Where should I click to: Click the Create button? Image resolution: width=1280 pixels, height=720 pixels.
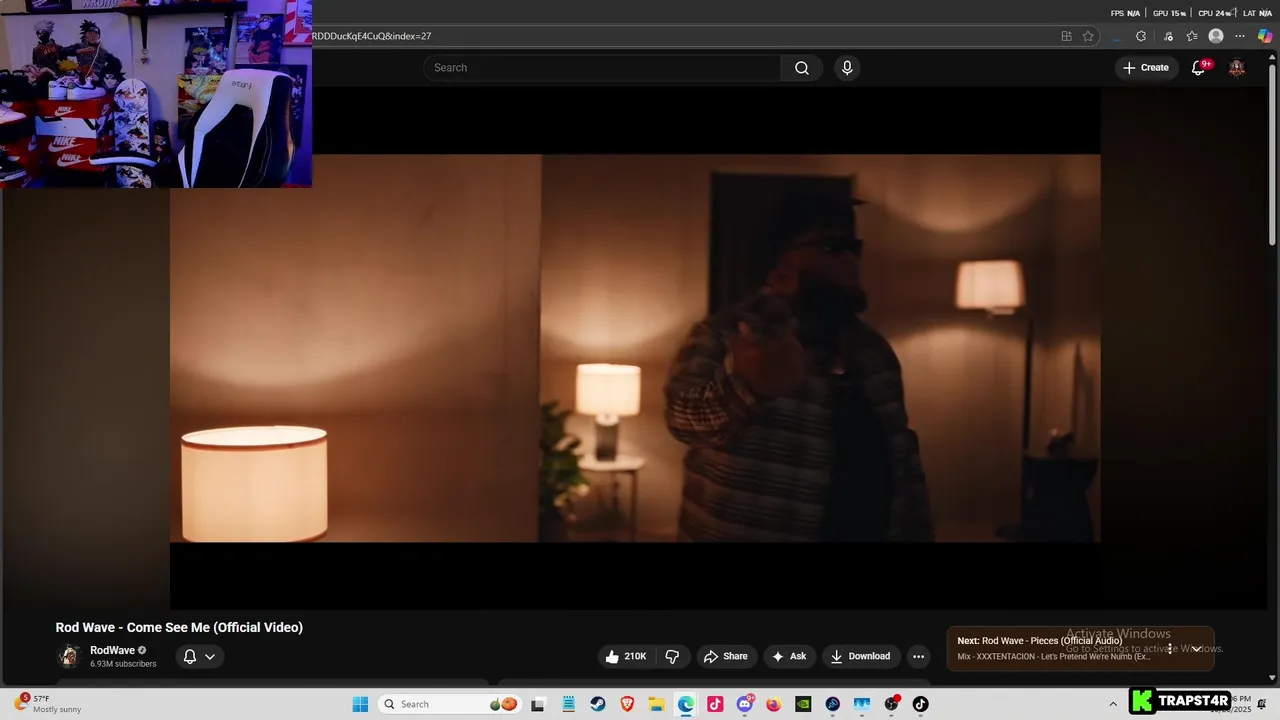[1146, 68]
